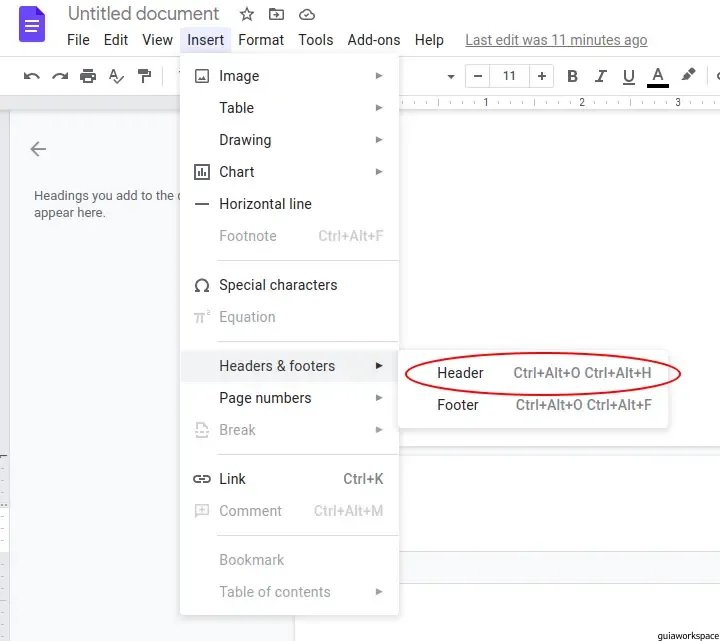Screen dimensions: 720x641
Task: Expand the Page numbers submenu
Action: [289, 398]
